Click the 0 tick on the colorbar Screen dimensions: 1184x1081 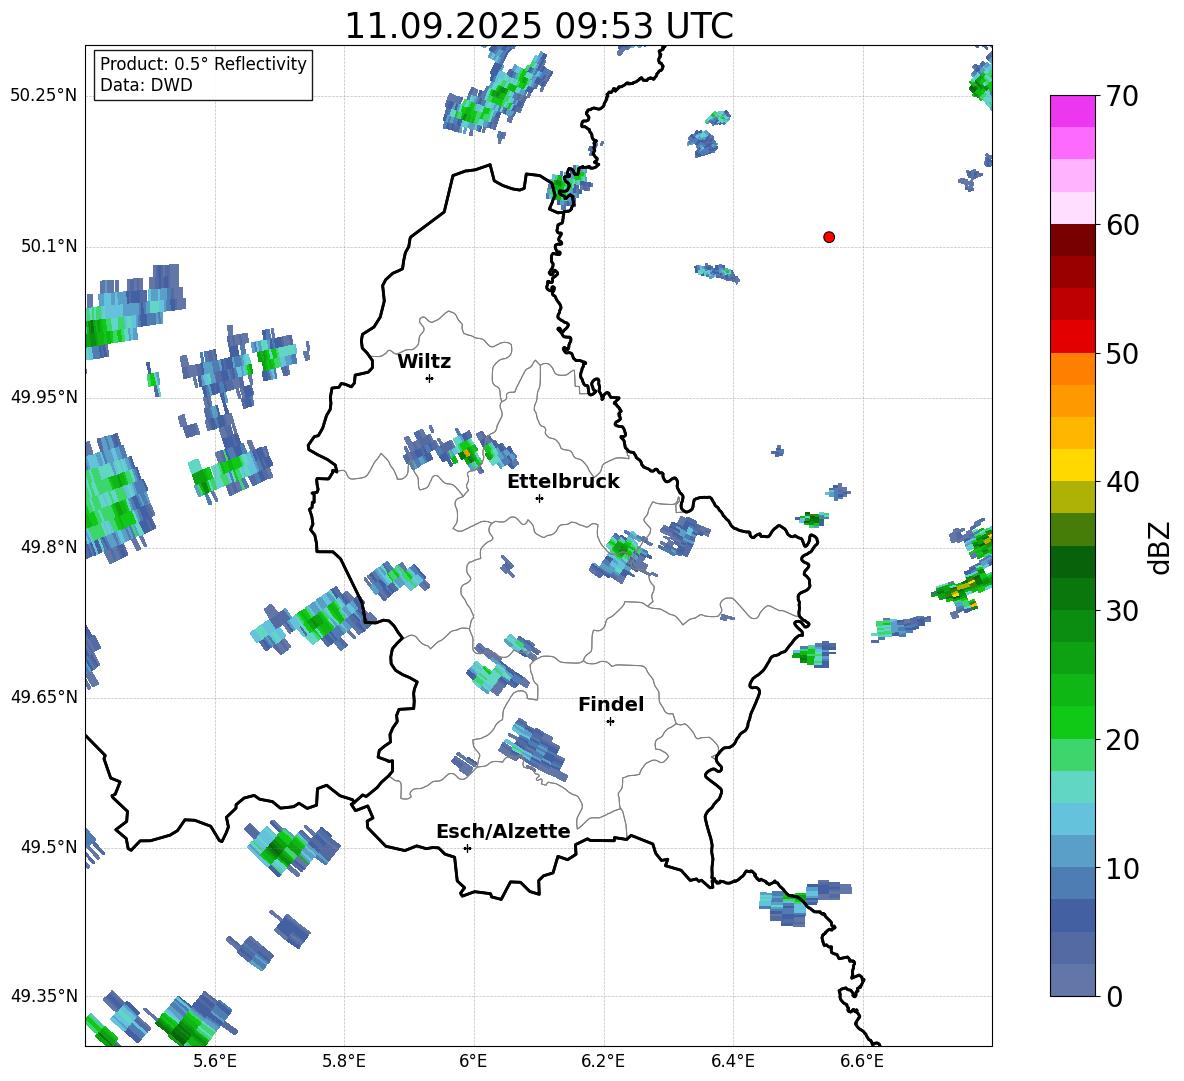pos(1114,996)
